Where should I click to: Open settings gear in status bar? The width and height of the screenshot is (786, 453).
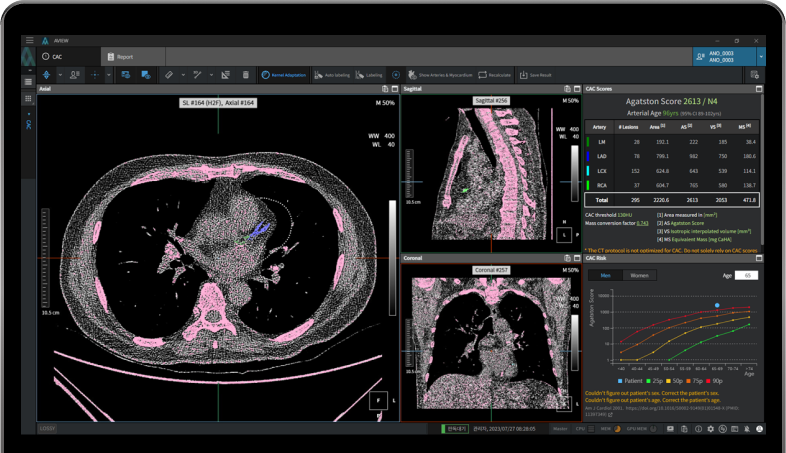pos(709,429)
